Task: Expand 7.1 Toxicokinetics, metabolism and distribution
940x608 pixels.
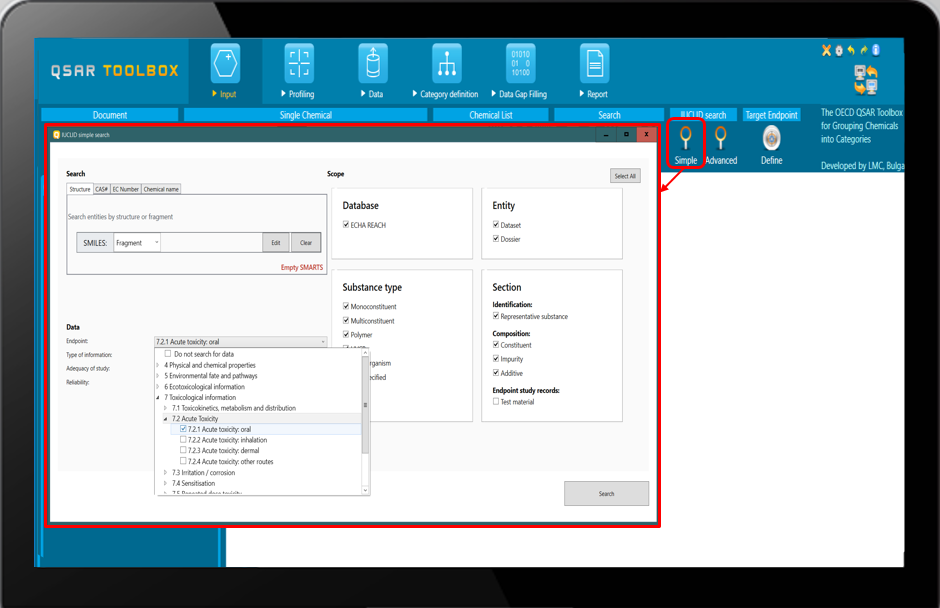Action: tap(165, 408)
